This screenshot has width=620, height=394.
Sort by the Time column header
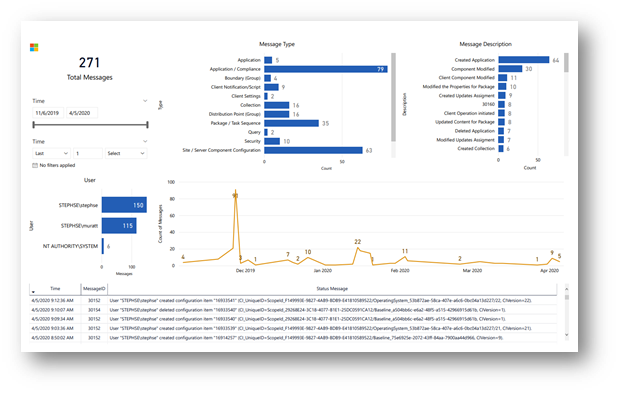pos(55,288)
